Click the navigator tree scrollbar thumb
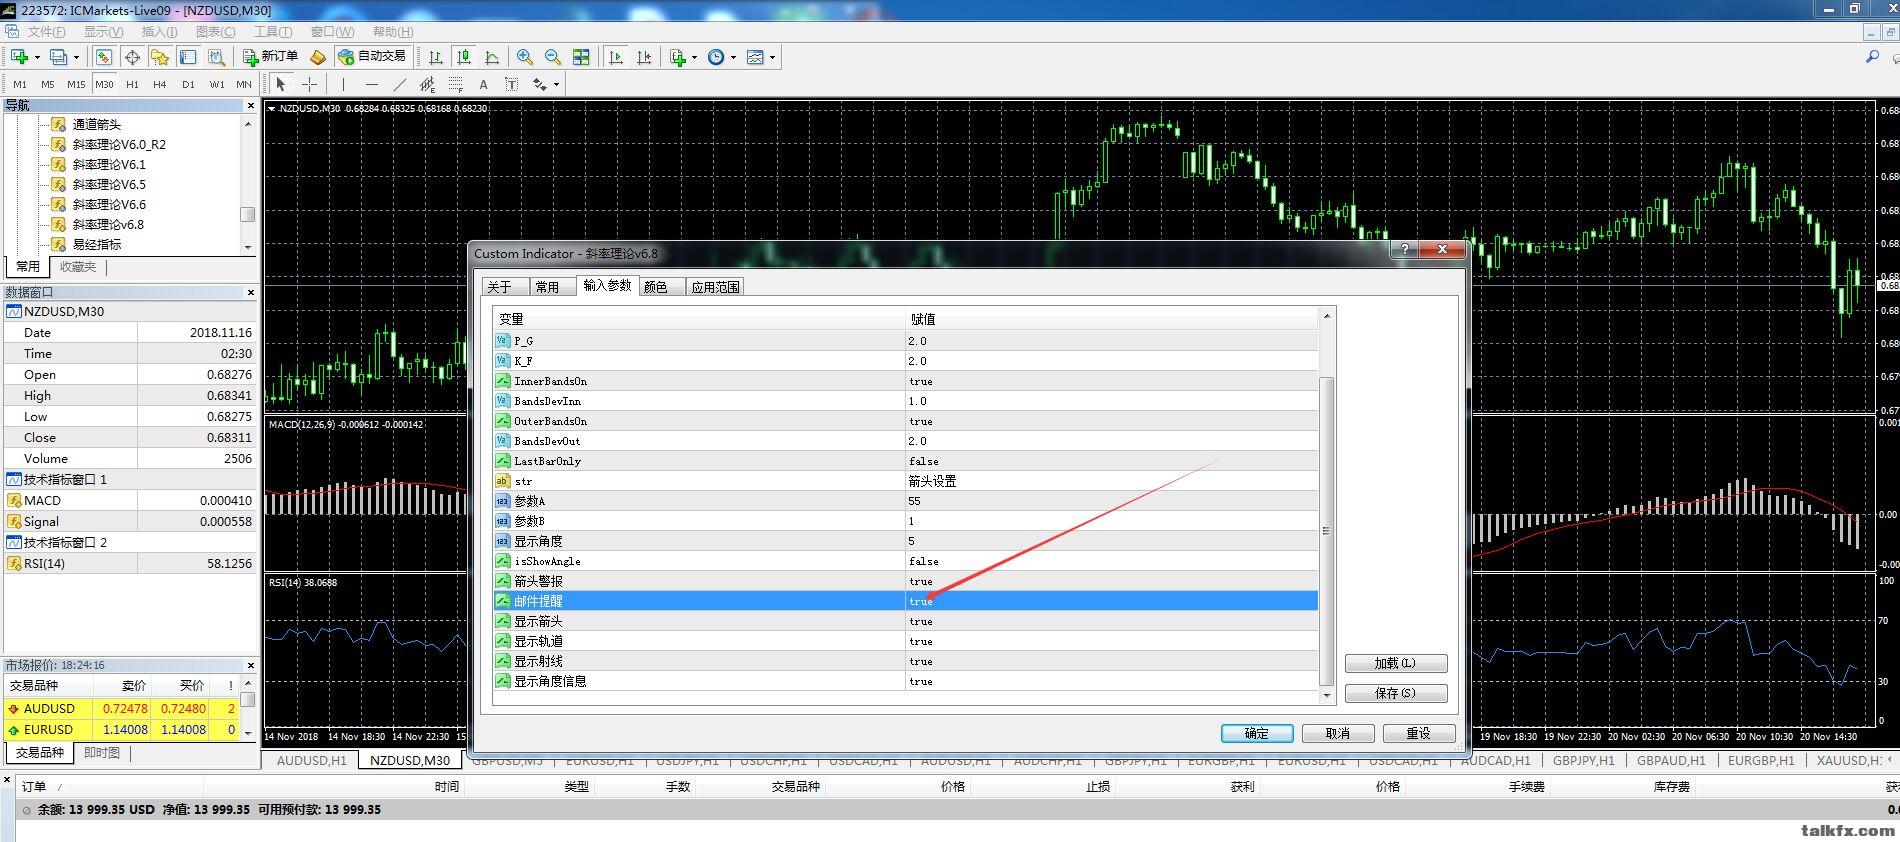 point(248,214)
